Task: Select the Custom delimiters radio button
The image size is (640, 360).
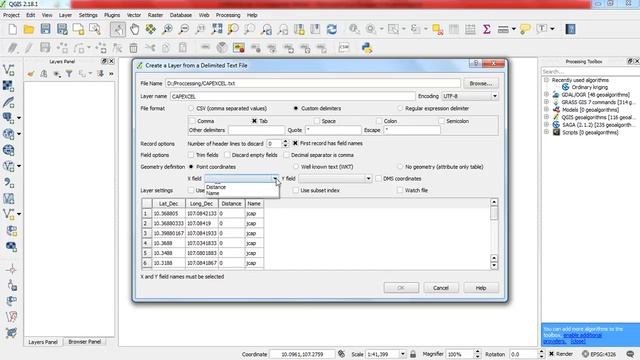Action: pyautogui.click(x=296, y=109)
